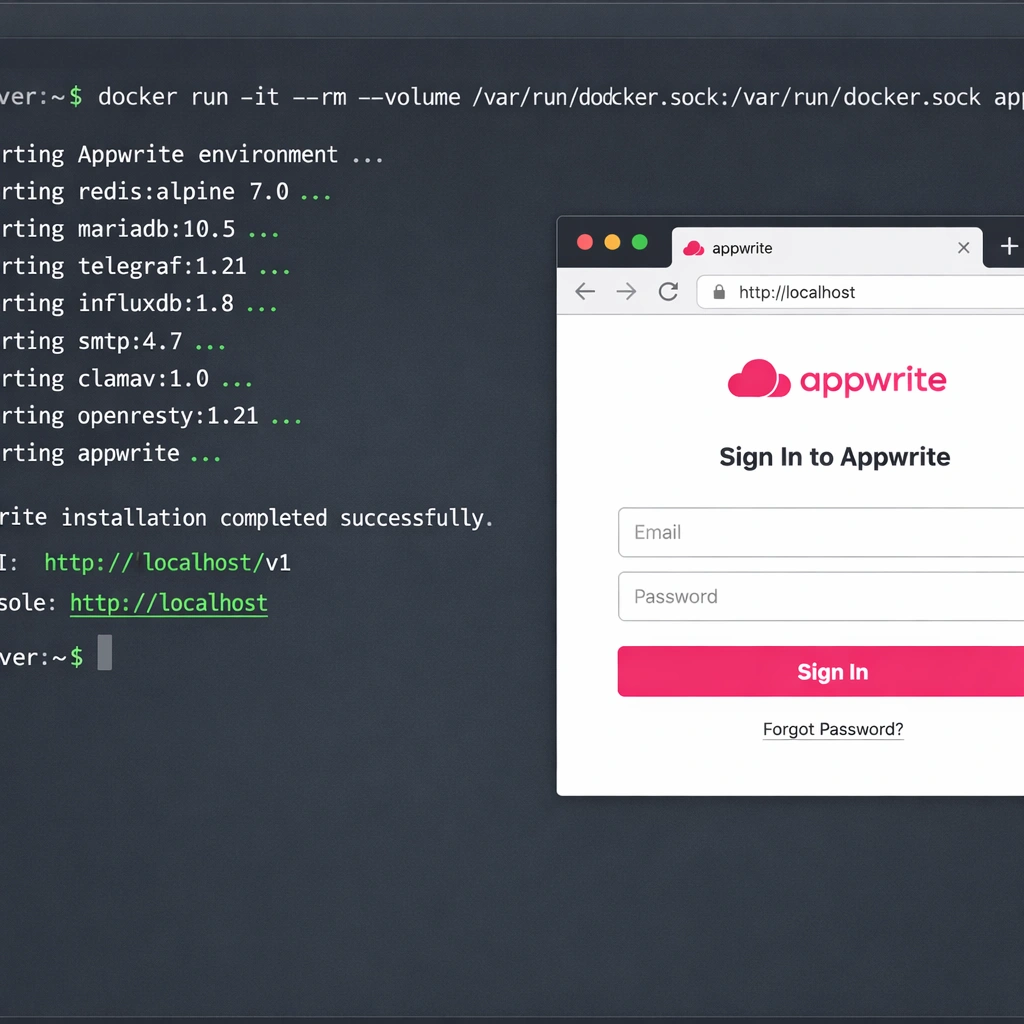The height and width of the screenshot is (1024, 1024).
Task: Close the appwrite browser tab
Action: pyautogui.click(x=963, y=248)
